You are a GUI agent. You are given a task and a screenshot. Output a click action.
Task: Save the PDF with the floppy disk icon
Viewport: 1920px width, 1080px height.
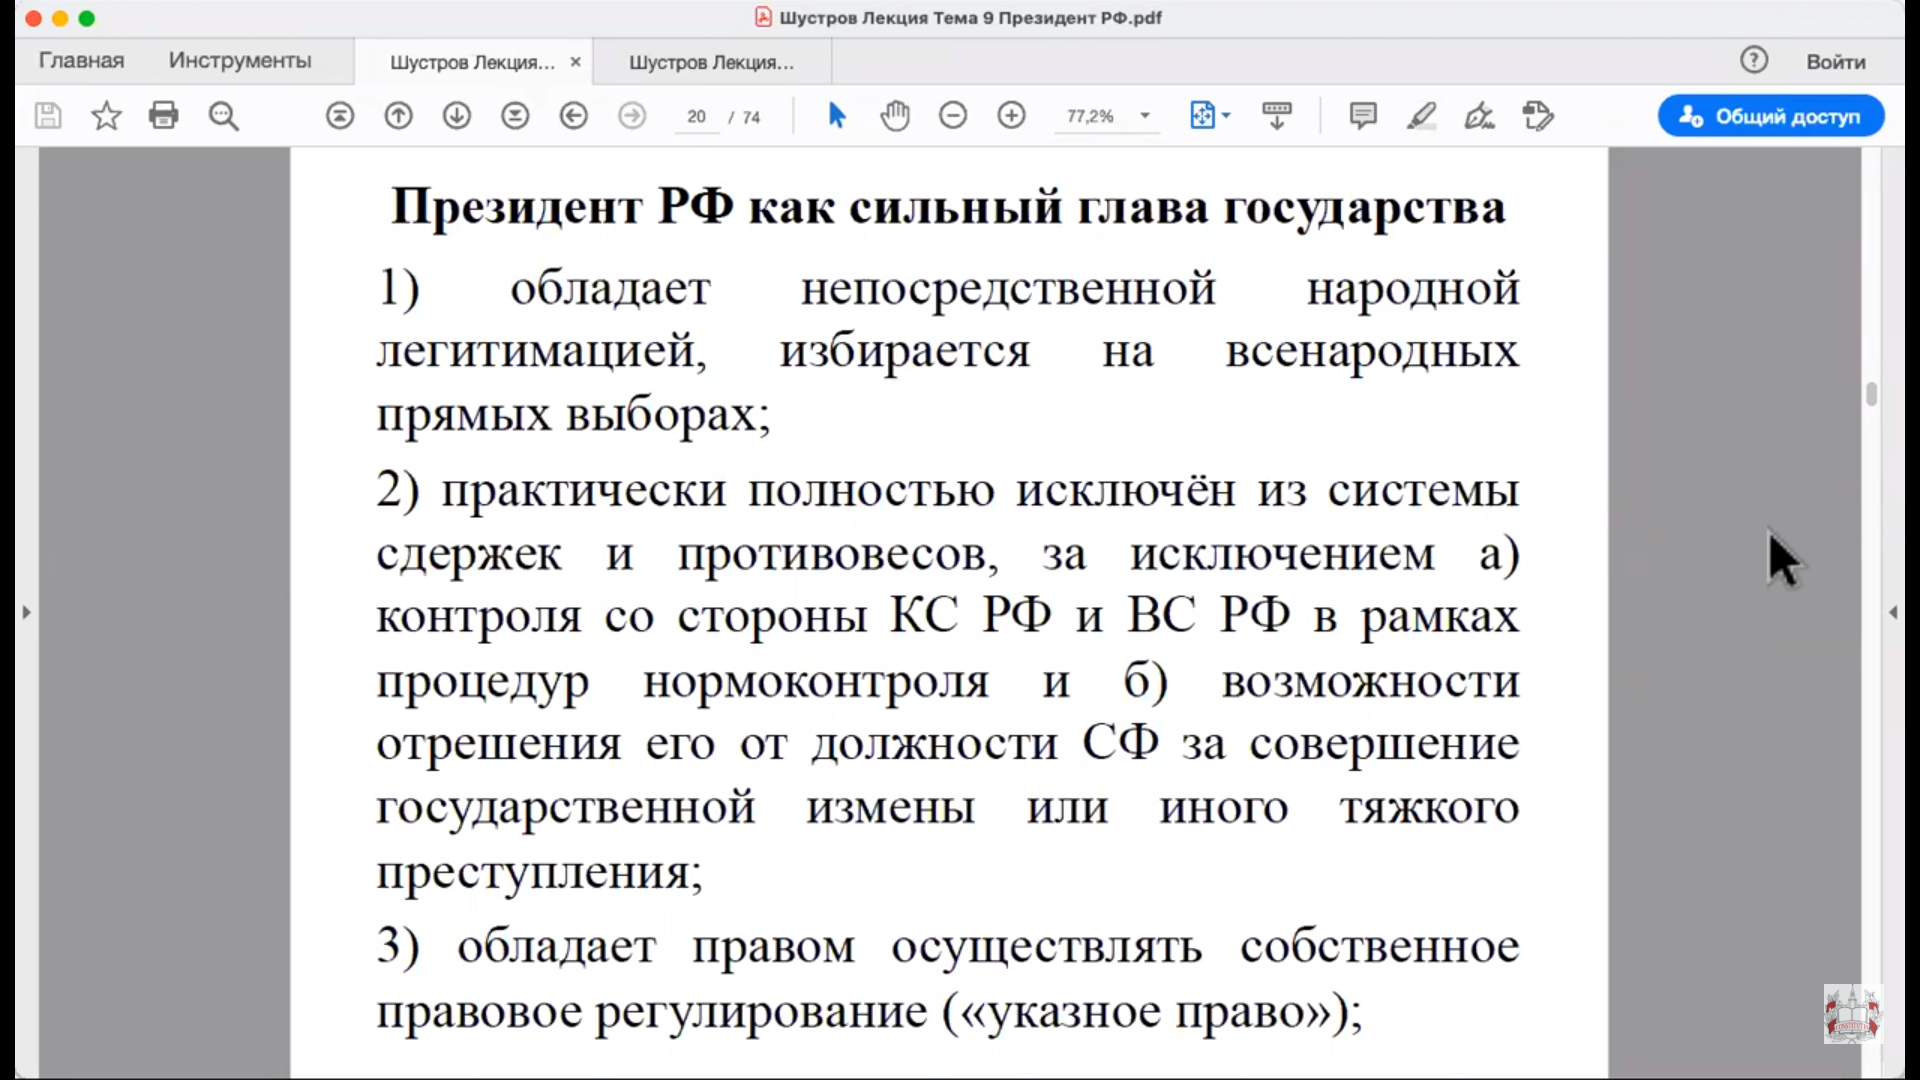[47, 116]
